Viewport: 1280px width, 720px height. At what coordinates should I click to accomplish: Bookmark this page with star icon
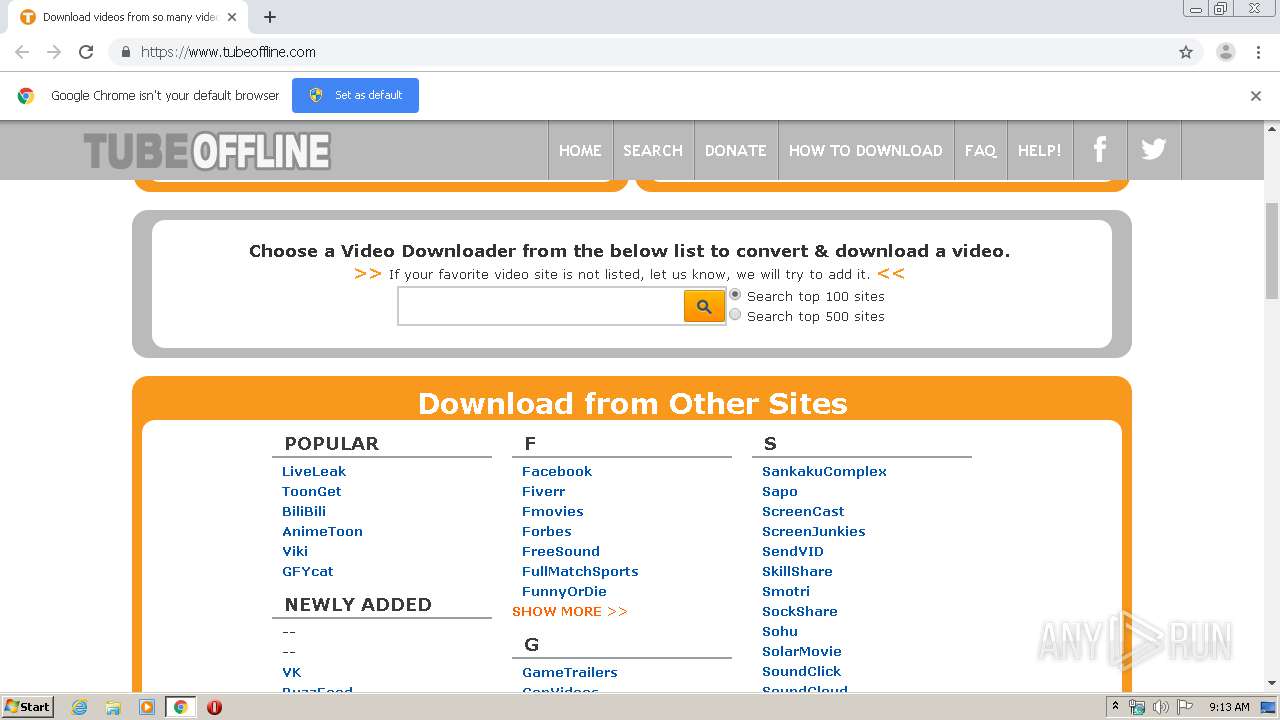(x=1186, y=52)
